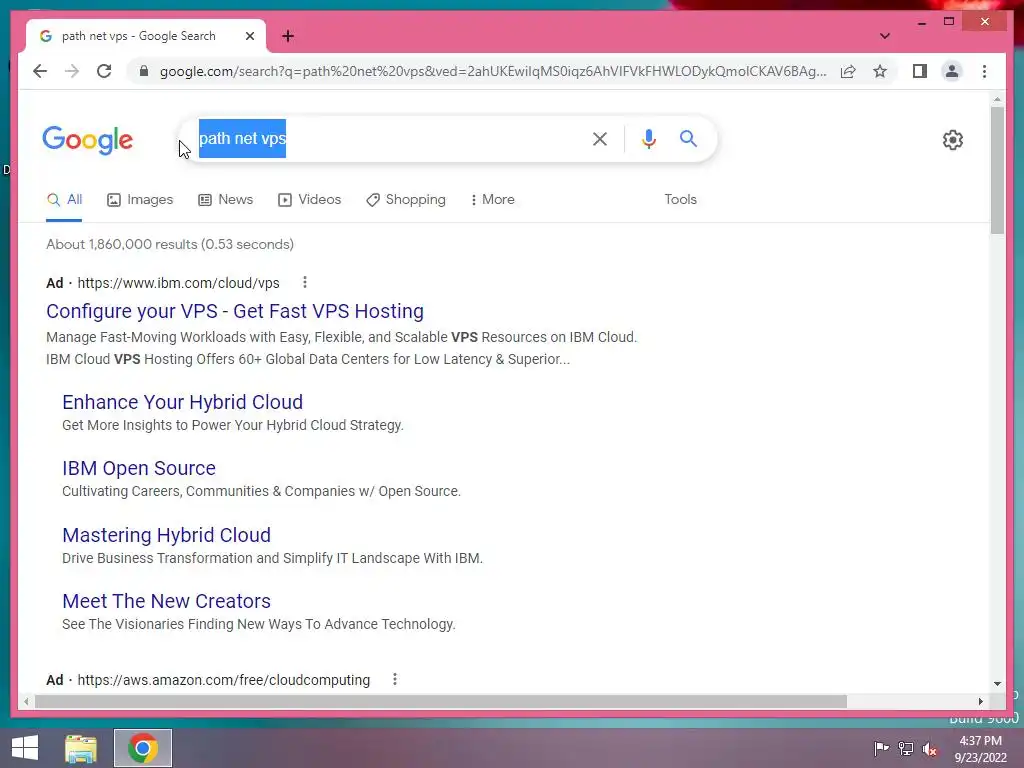This screenshot has height=768, width=1024.
Task: Open options for the IBM ad
Action: pos(304,282)
